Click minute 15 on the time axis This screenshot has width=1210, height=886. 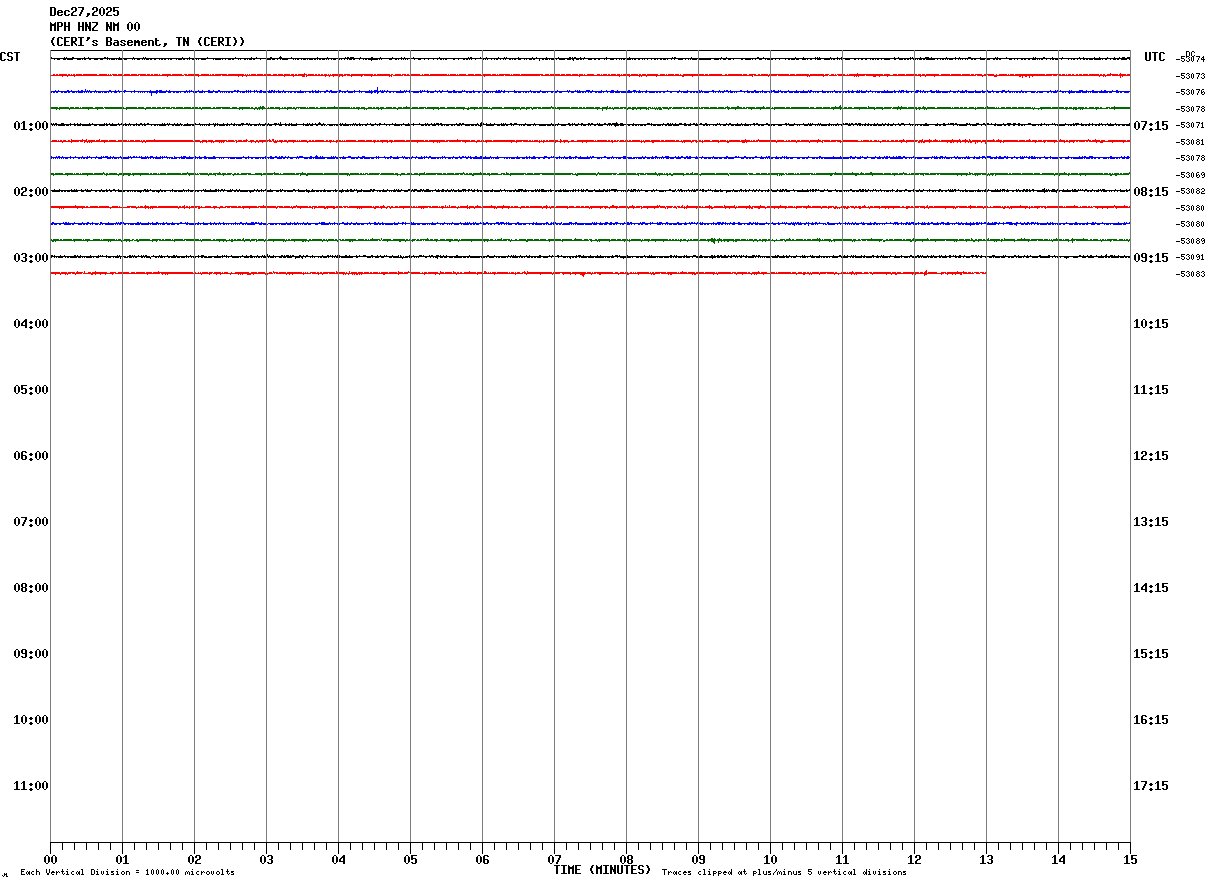pos(1130,860)
